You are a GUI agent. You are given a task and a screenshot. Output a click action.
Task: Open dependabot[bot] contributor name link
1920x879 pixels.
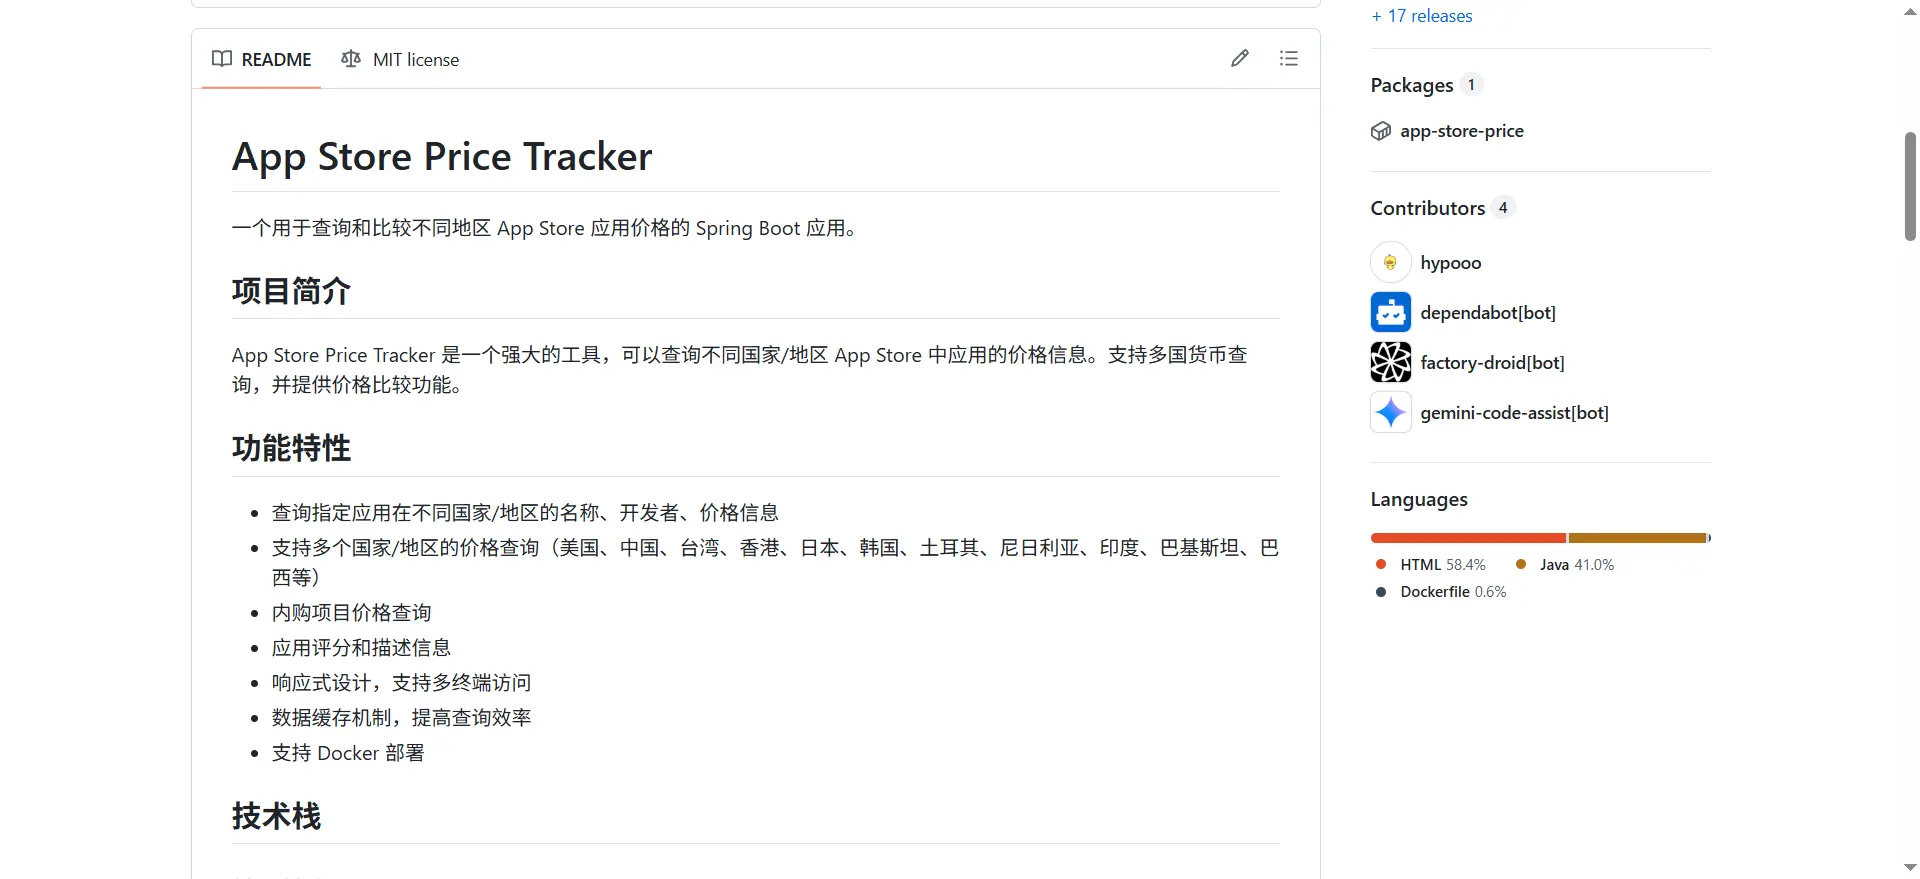point(1487,313)
